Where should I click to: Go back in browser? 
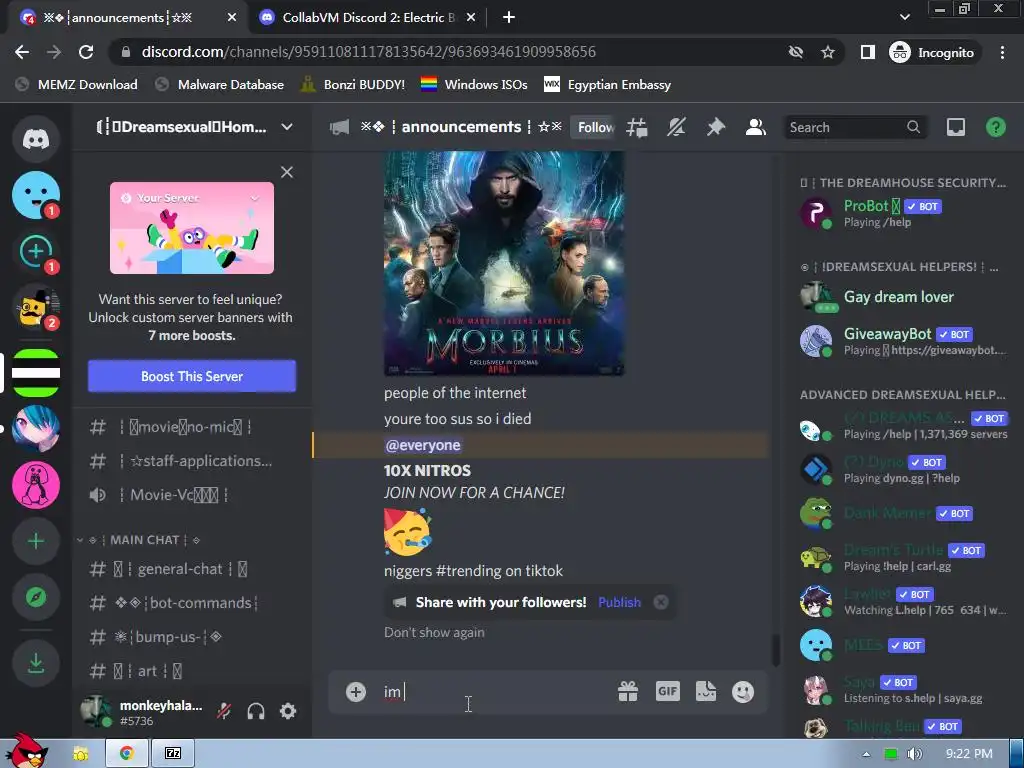point(22,52)
